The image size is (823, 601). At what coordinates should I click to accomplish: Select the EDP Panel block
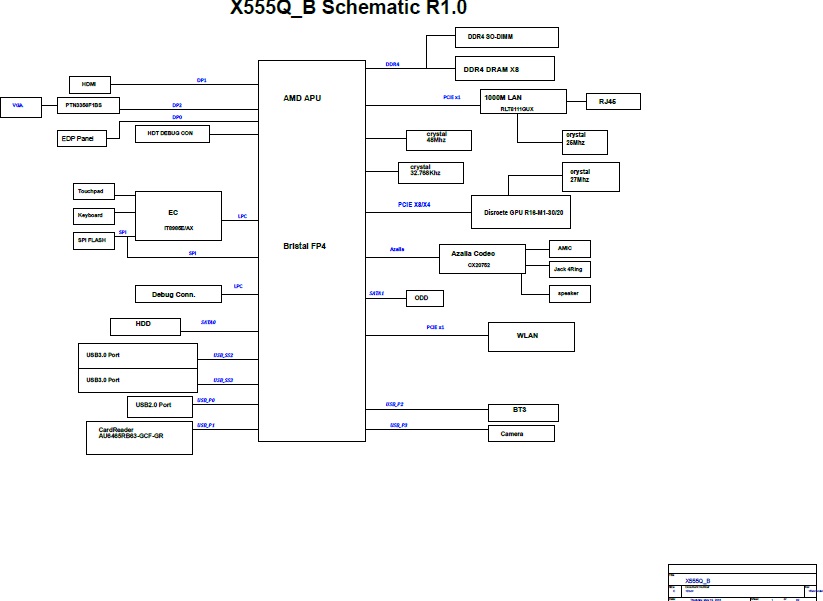click(82, 139)
